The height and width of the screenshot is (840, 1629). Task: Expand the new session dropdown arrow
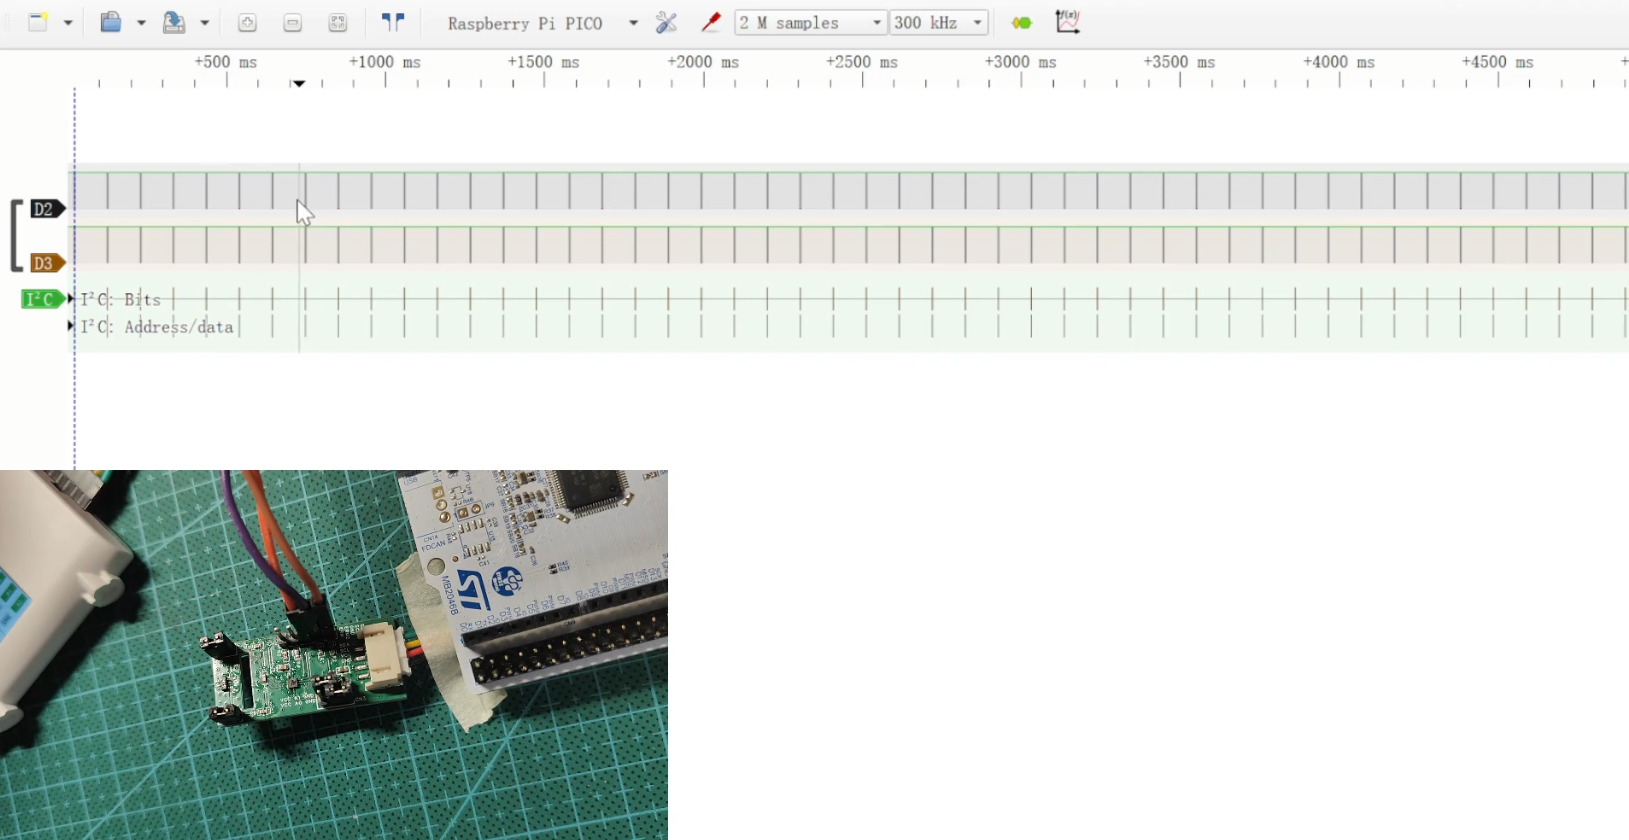pyautogui.click(x=69, y=23)
